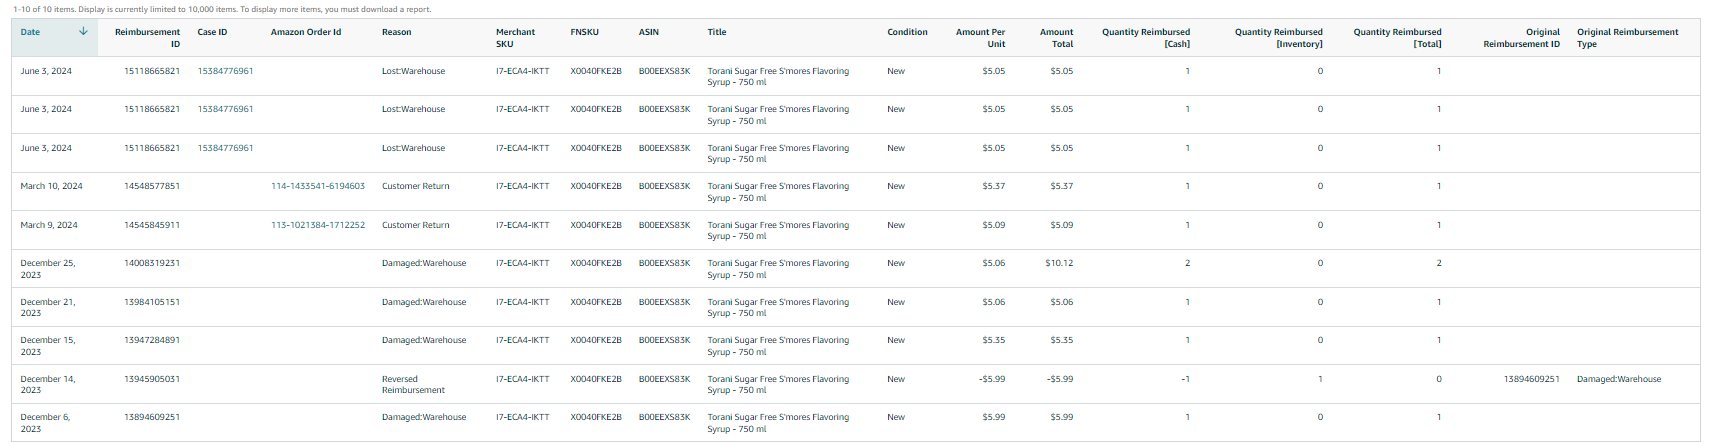Sort by the Date column header

30,32
